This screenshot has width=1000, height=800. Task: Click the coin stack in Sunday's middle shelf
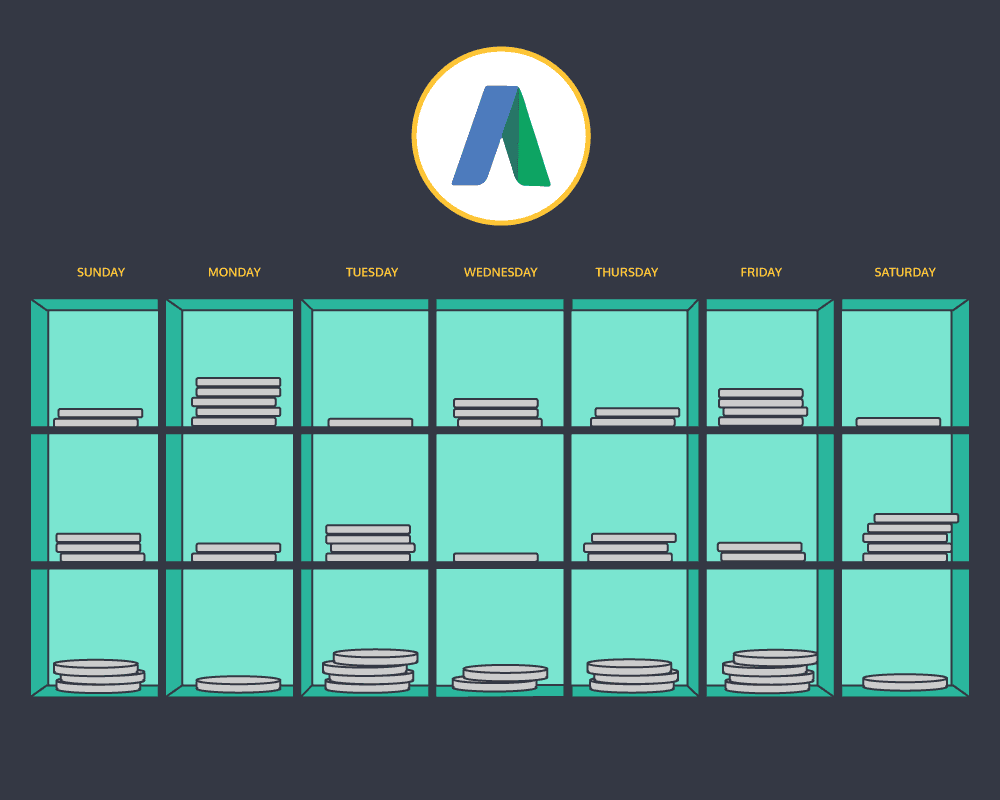point(100,547)
